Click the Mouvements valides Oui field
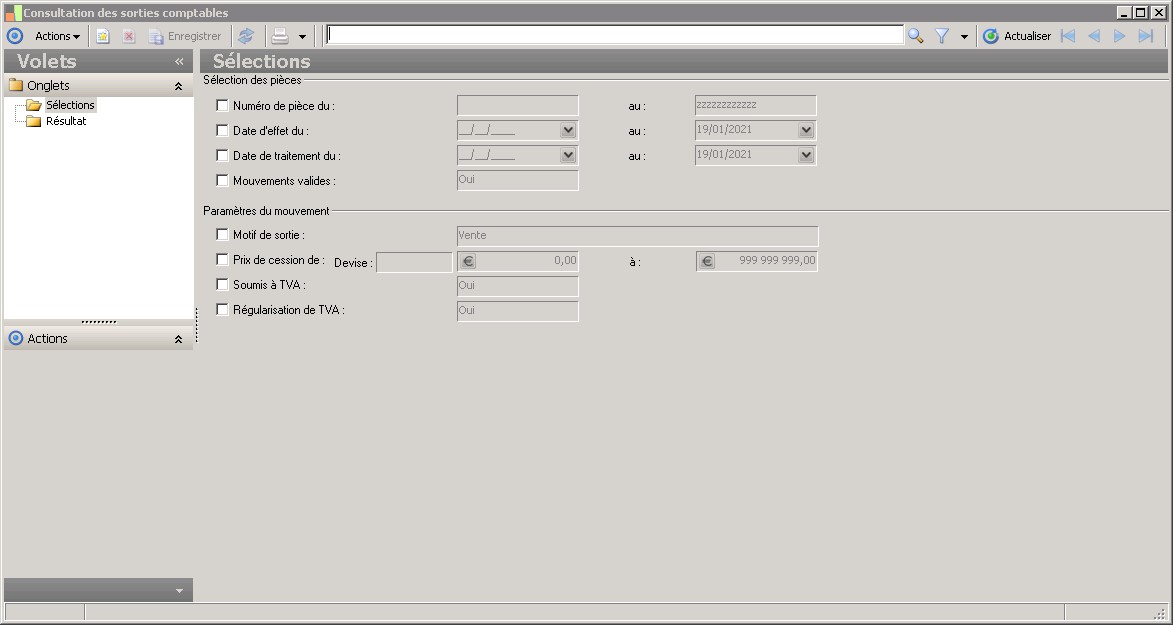1173x625 pixels. [x=518, y=180]
